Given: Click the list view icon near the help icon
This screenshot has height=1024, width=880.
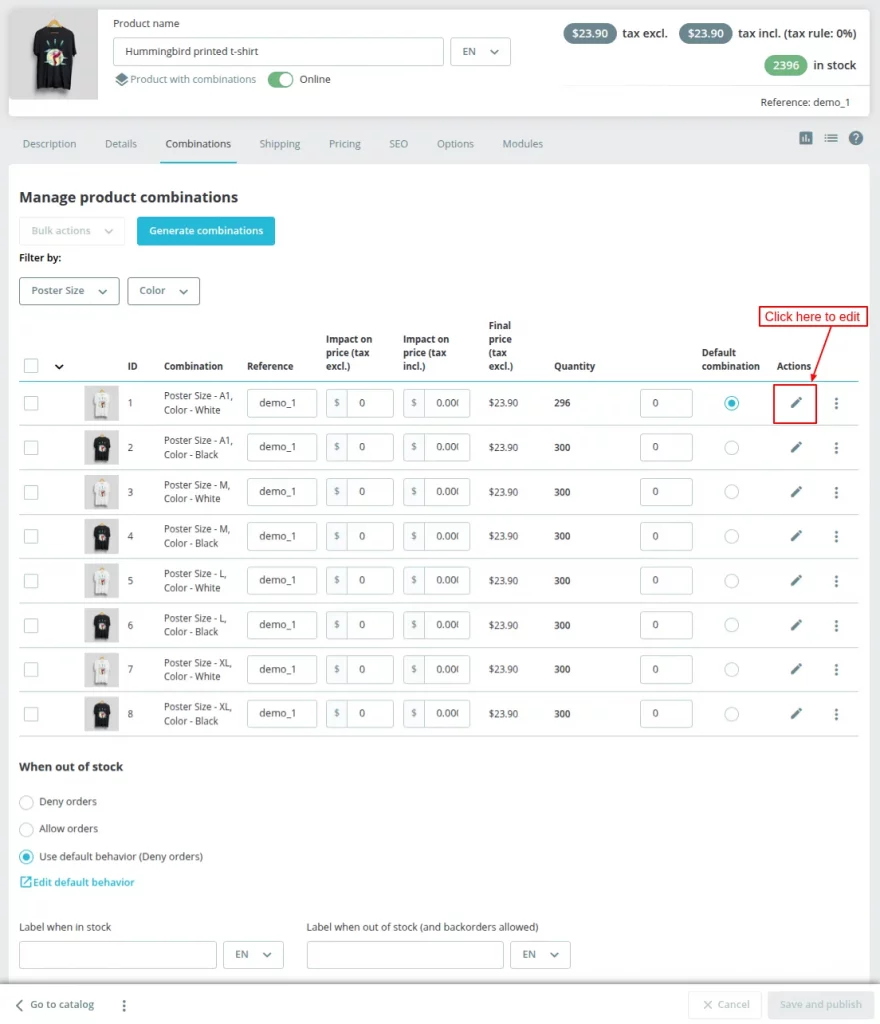Looking at the screenshot, I should (830, 138).
